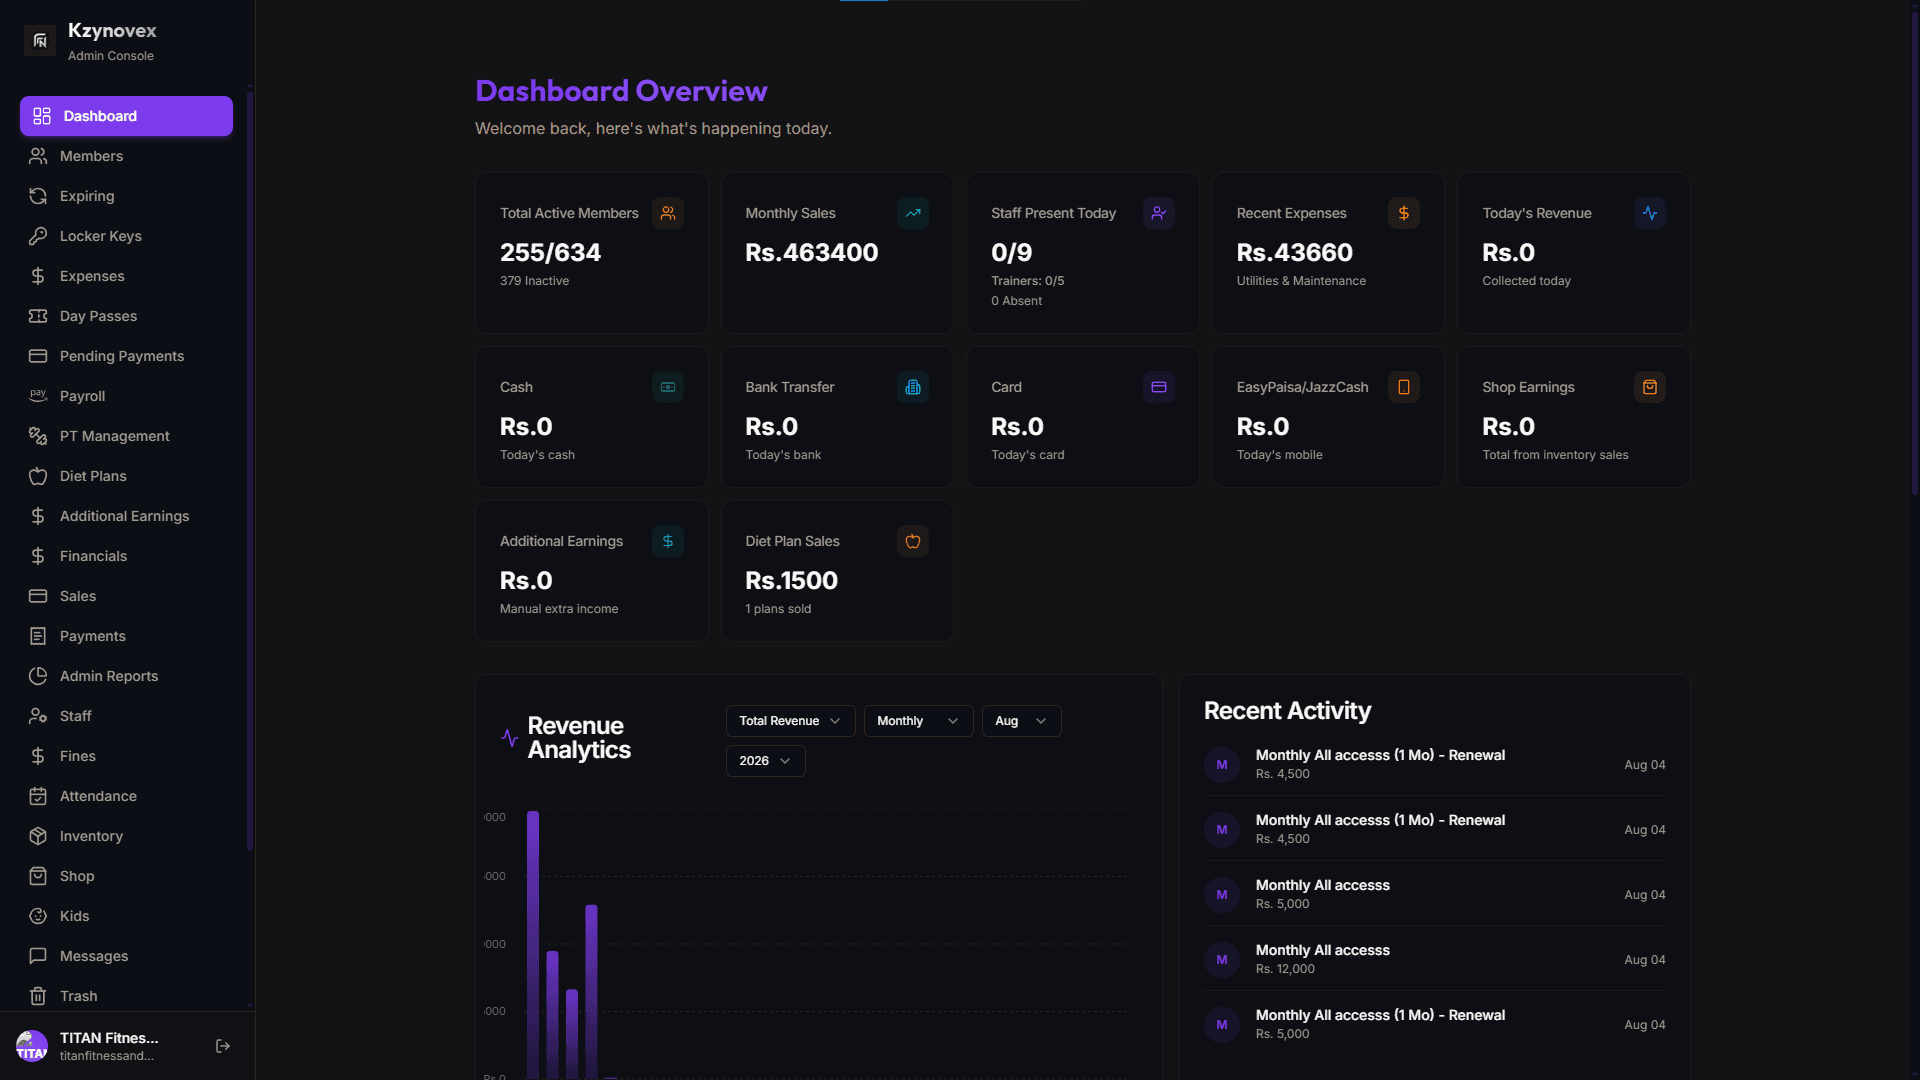Open the Expiring memberships page

click(126, 196)
